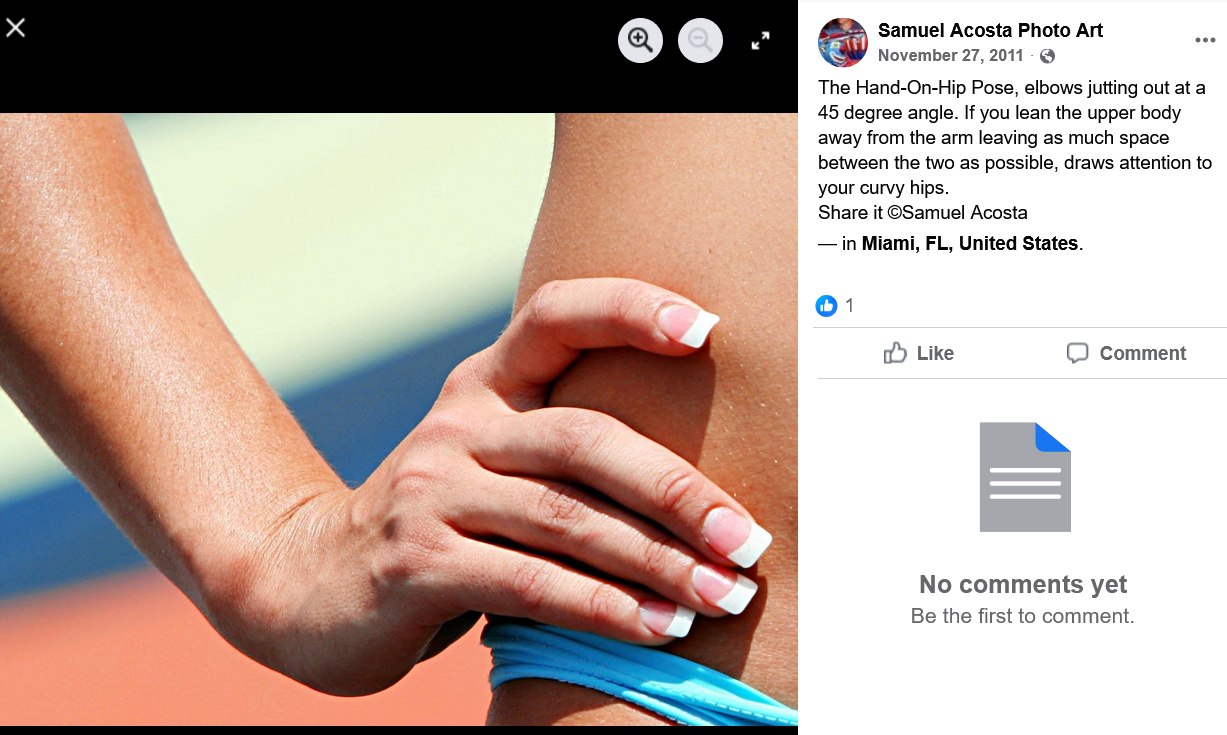Open Samuel Acosta Photo Art profile picture
This screenshot has width=1227, height=735.
coord(843,42)
